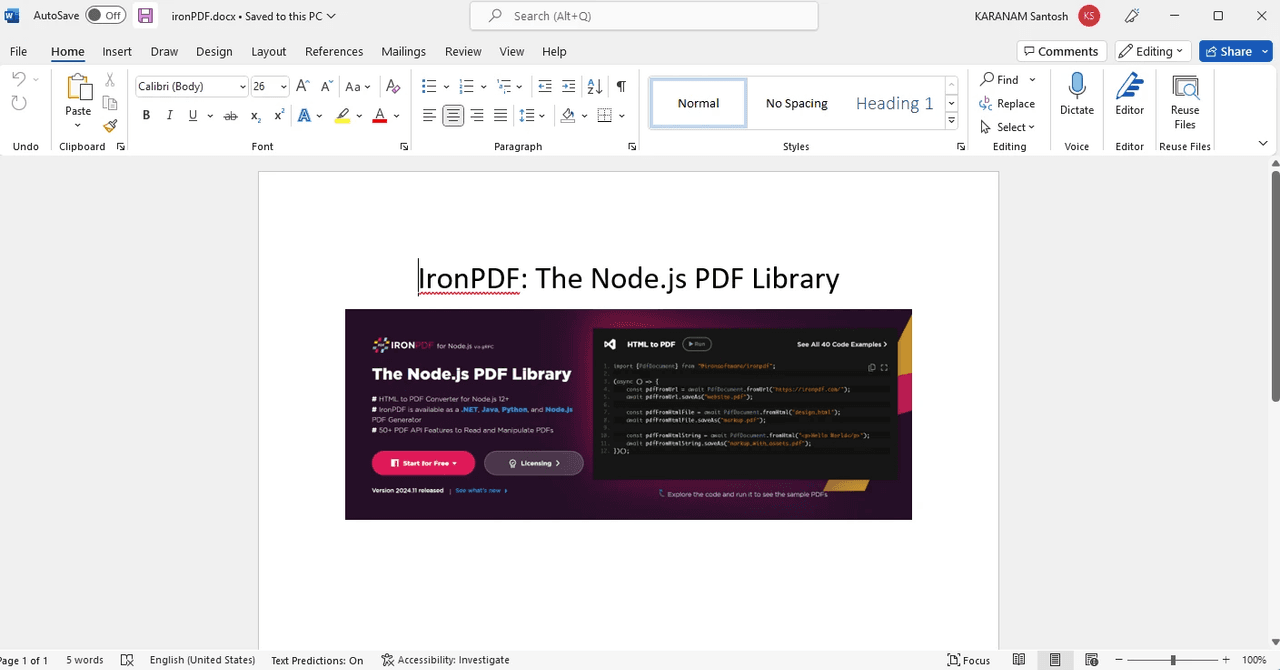Click Replace in Editing group

coord(1007,103)
